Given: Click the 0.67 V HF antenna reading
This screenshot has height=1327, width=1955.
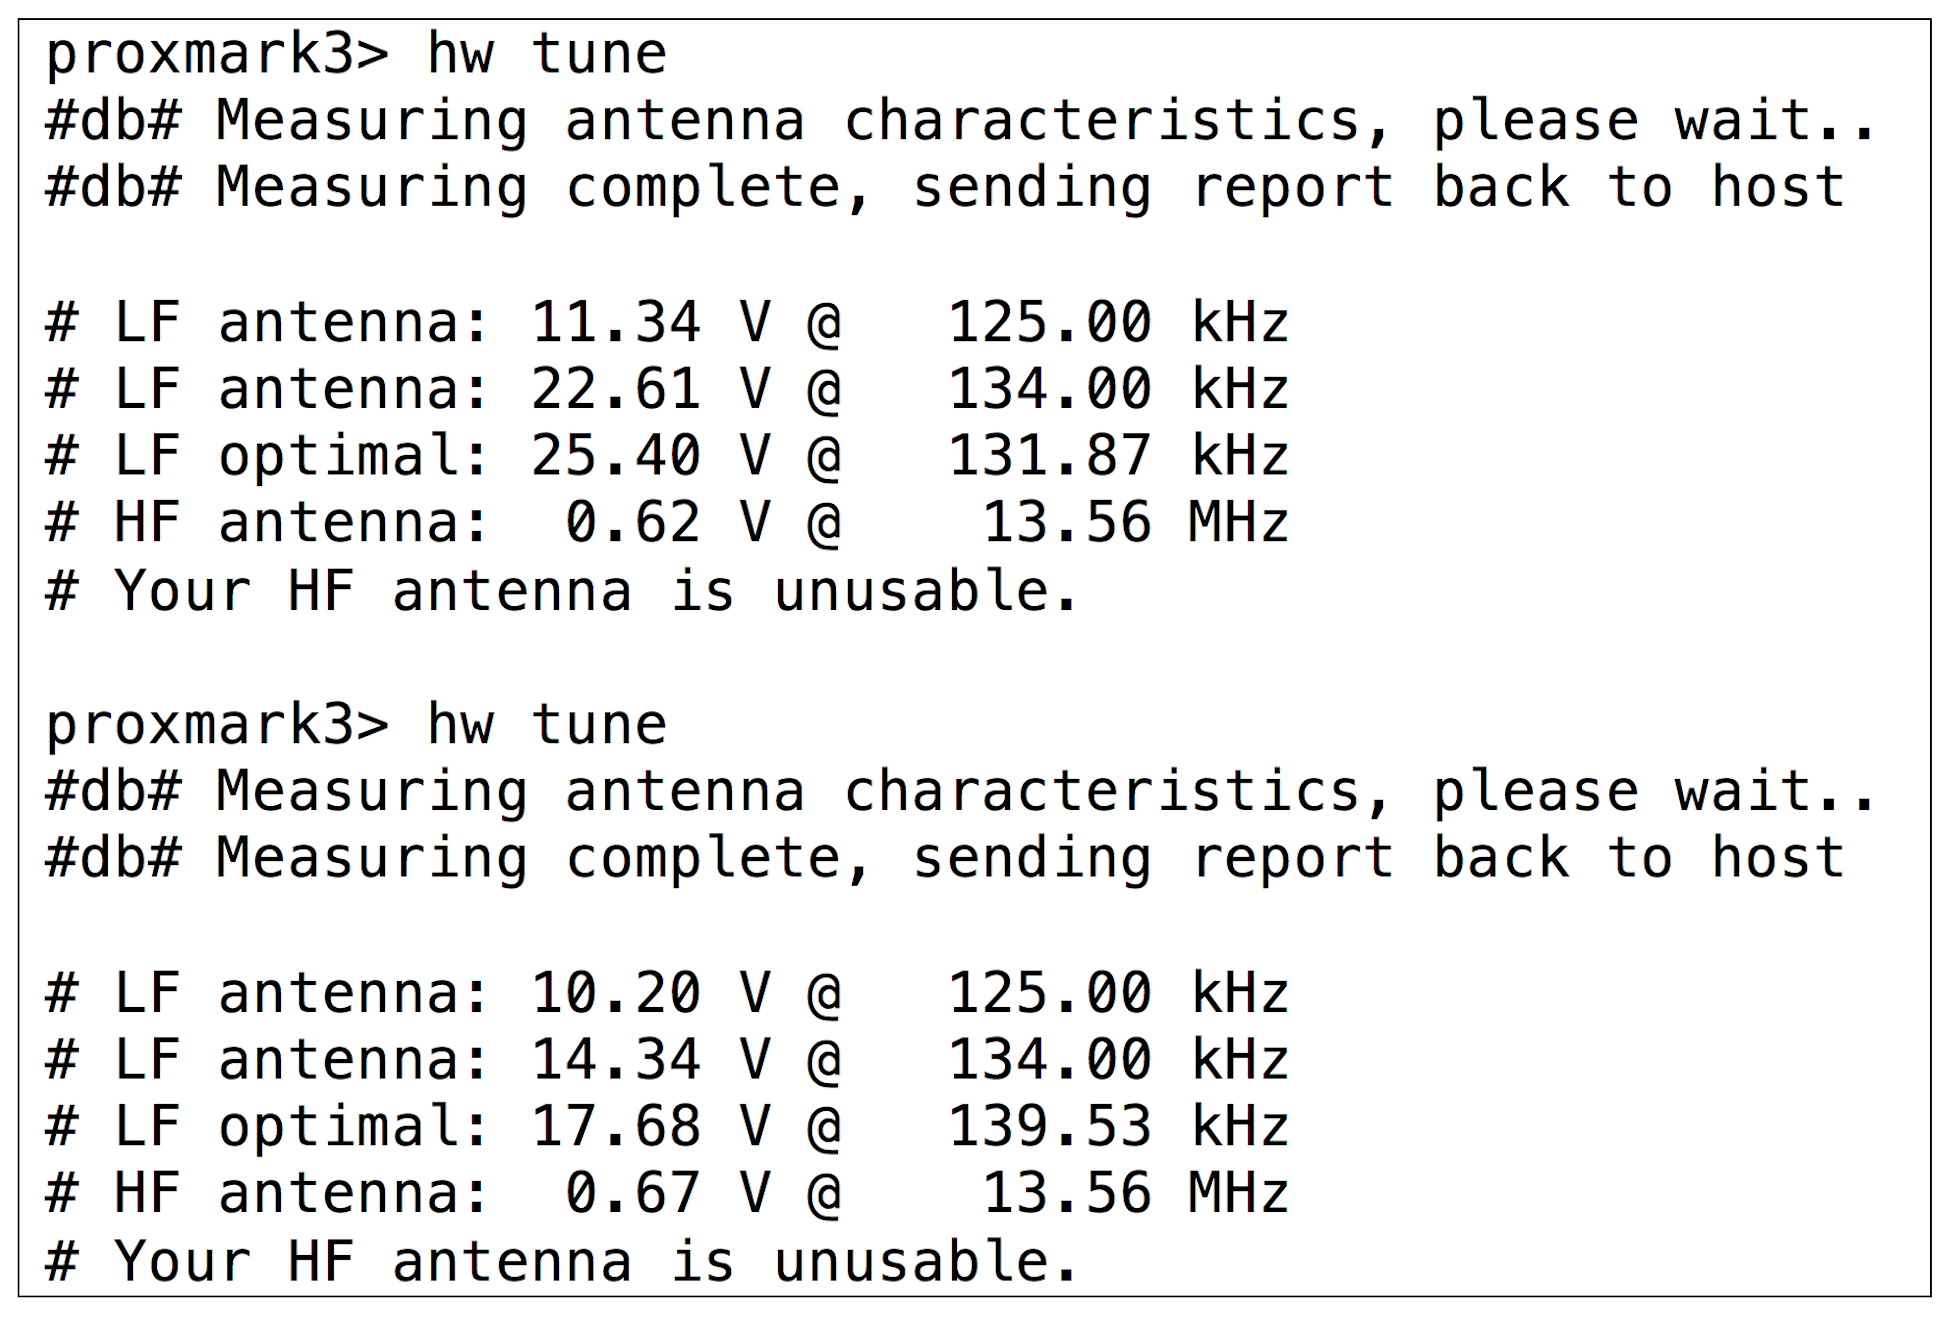Looking at the screenshot, I should (x=668, y=1195).
